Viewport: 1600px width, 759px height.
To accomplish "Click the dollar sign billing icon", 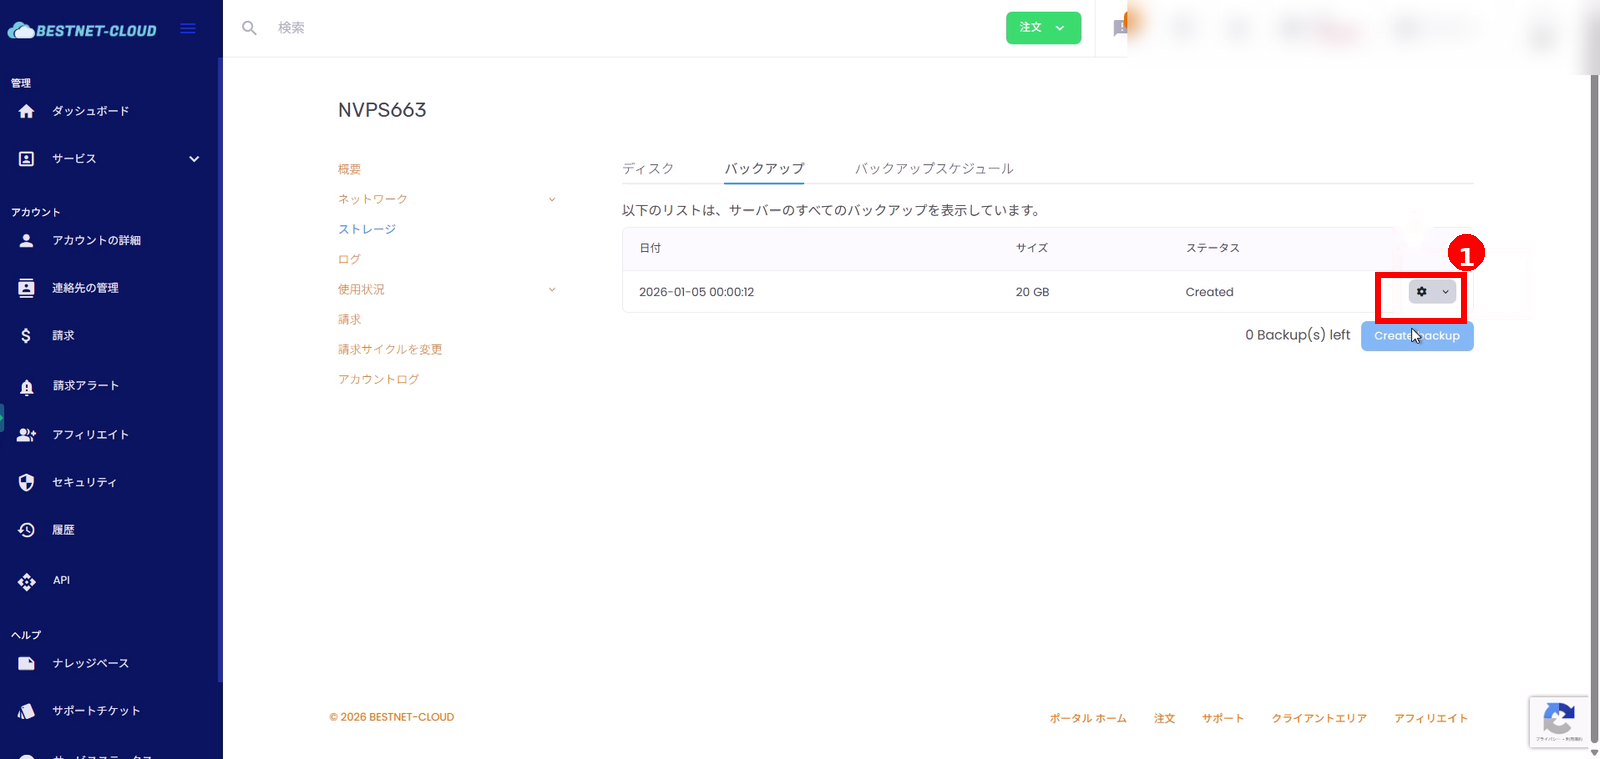I will 26,336.
